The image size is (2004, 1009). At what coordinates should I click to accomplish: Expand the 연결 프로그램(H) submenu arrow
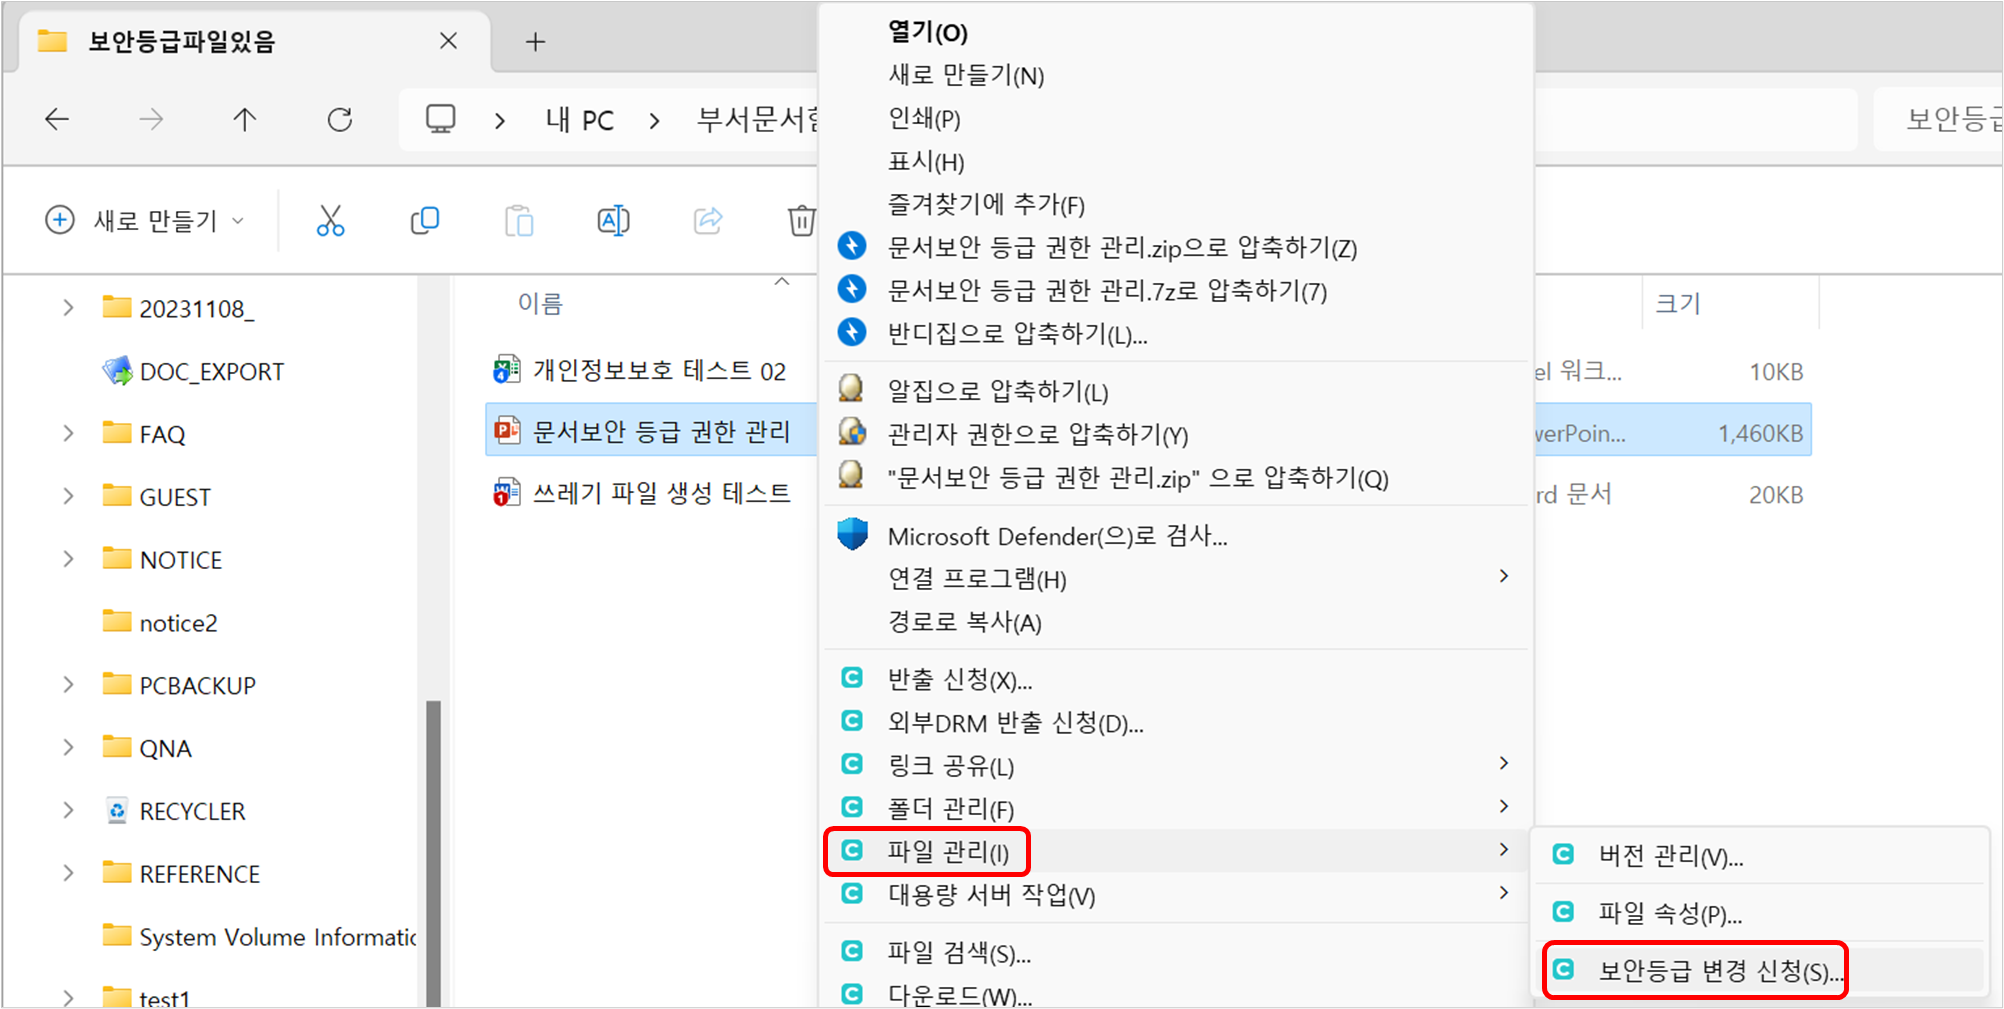1503,577
